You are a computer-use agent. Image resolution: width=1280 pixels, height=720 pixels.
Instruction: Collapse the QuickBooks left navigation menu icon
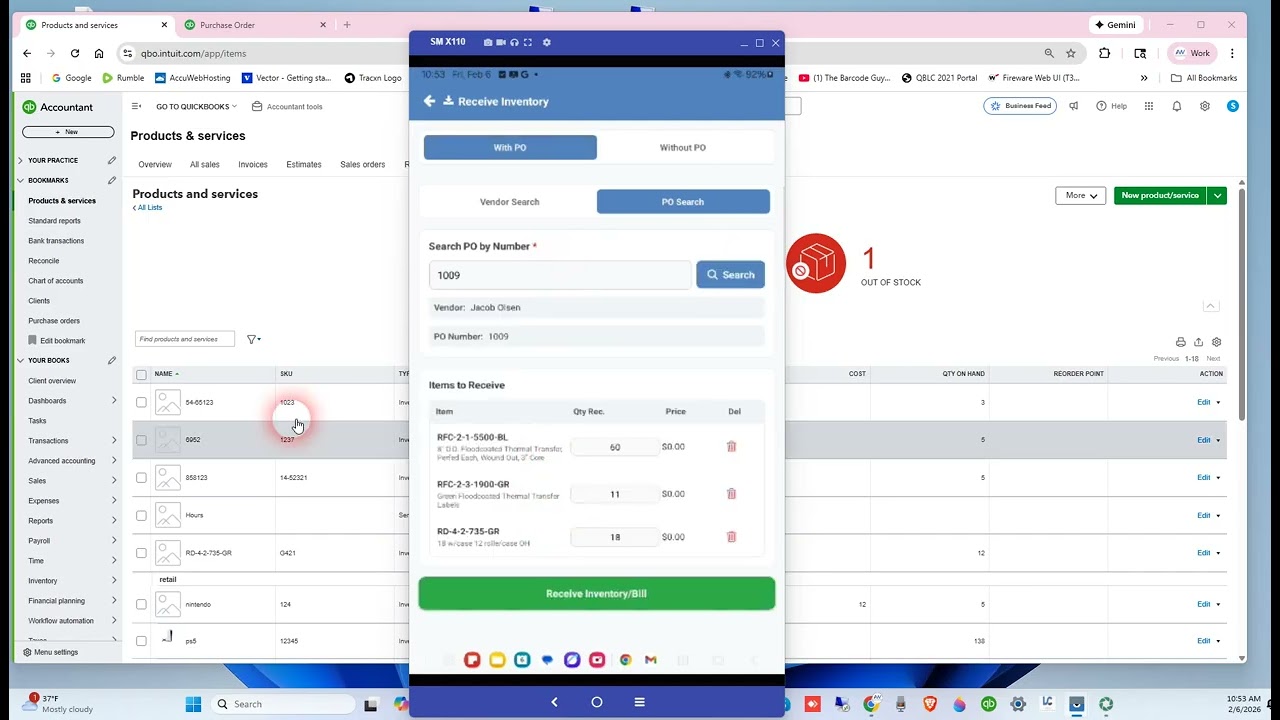coord(136,106)
